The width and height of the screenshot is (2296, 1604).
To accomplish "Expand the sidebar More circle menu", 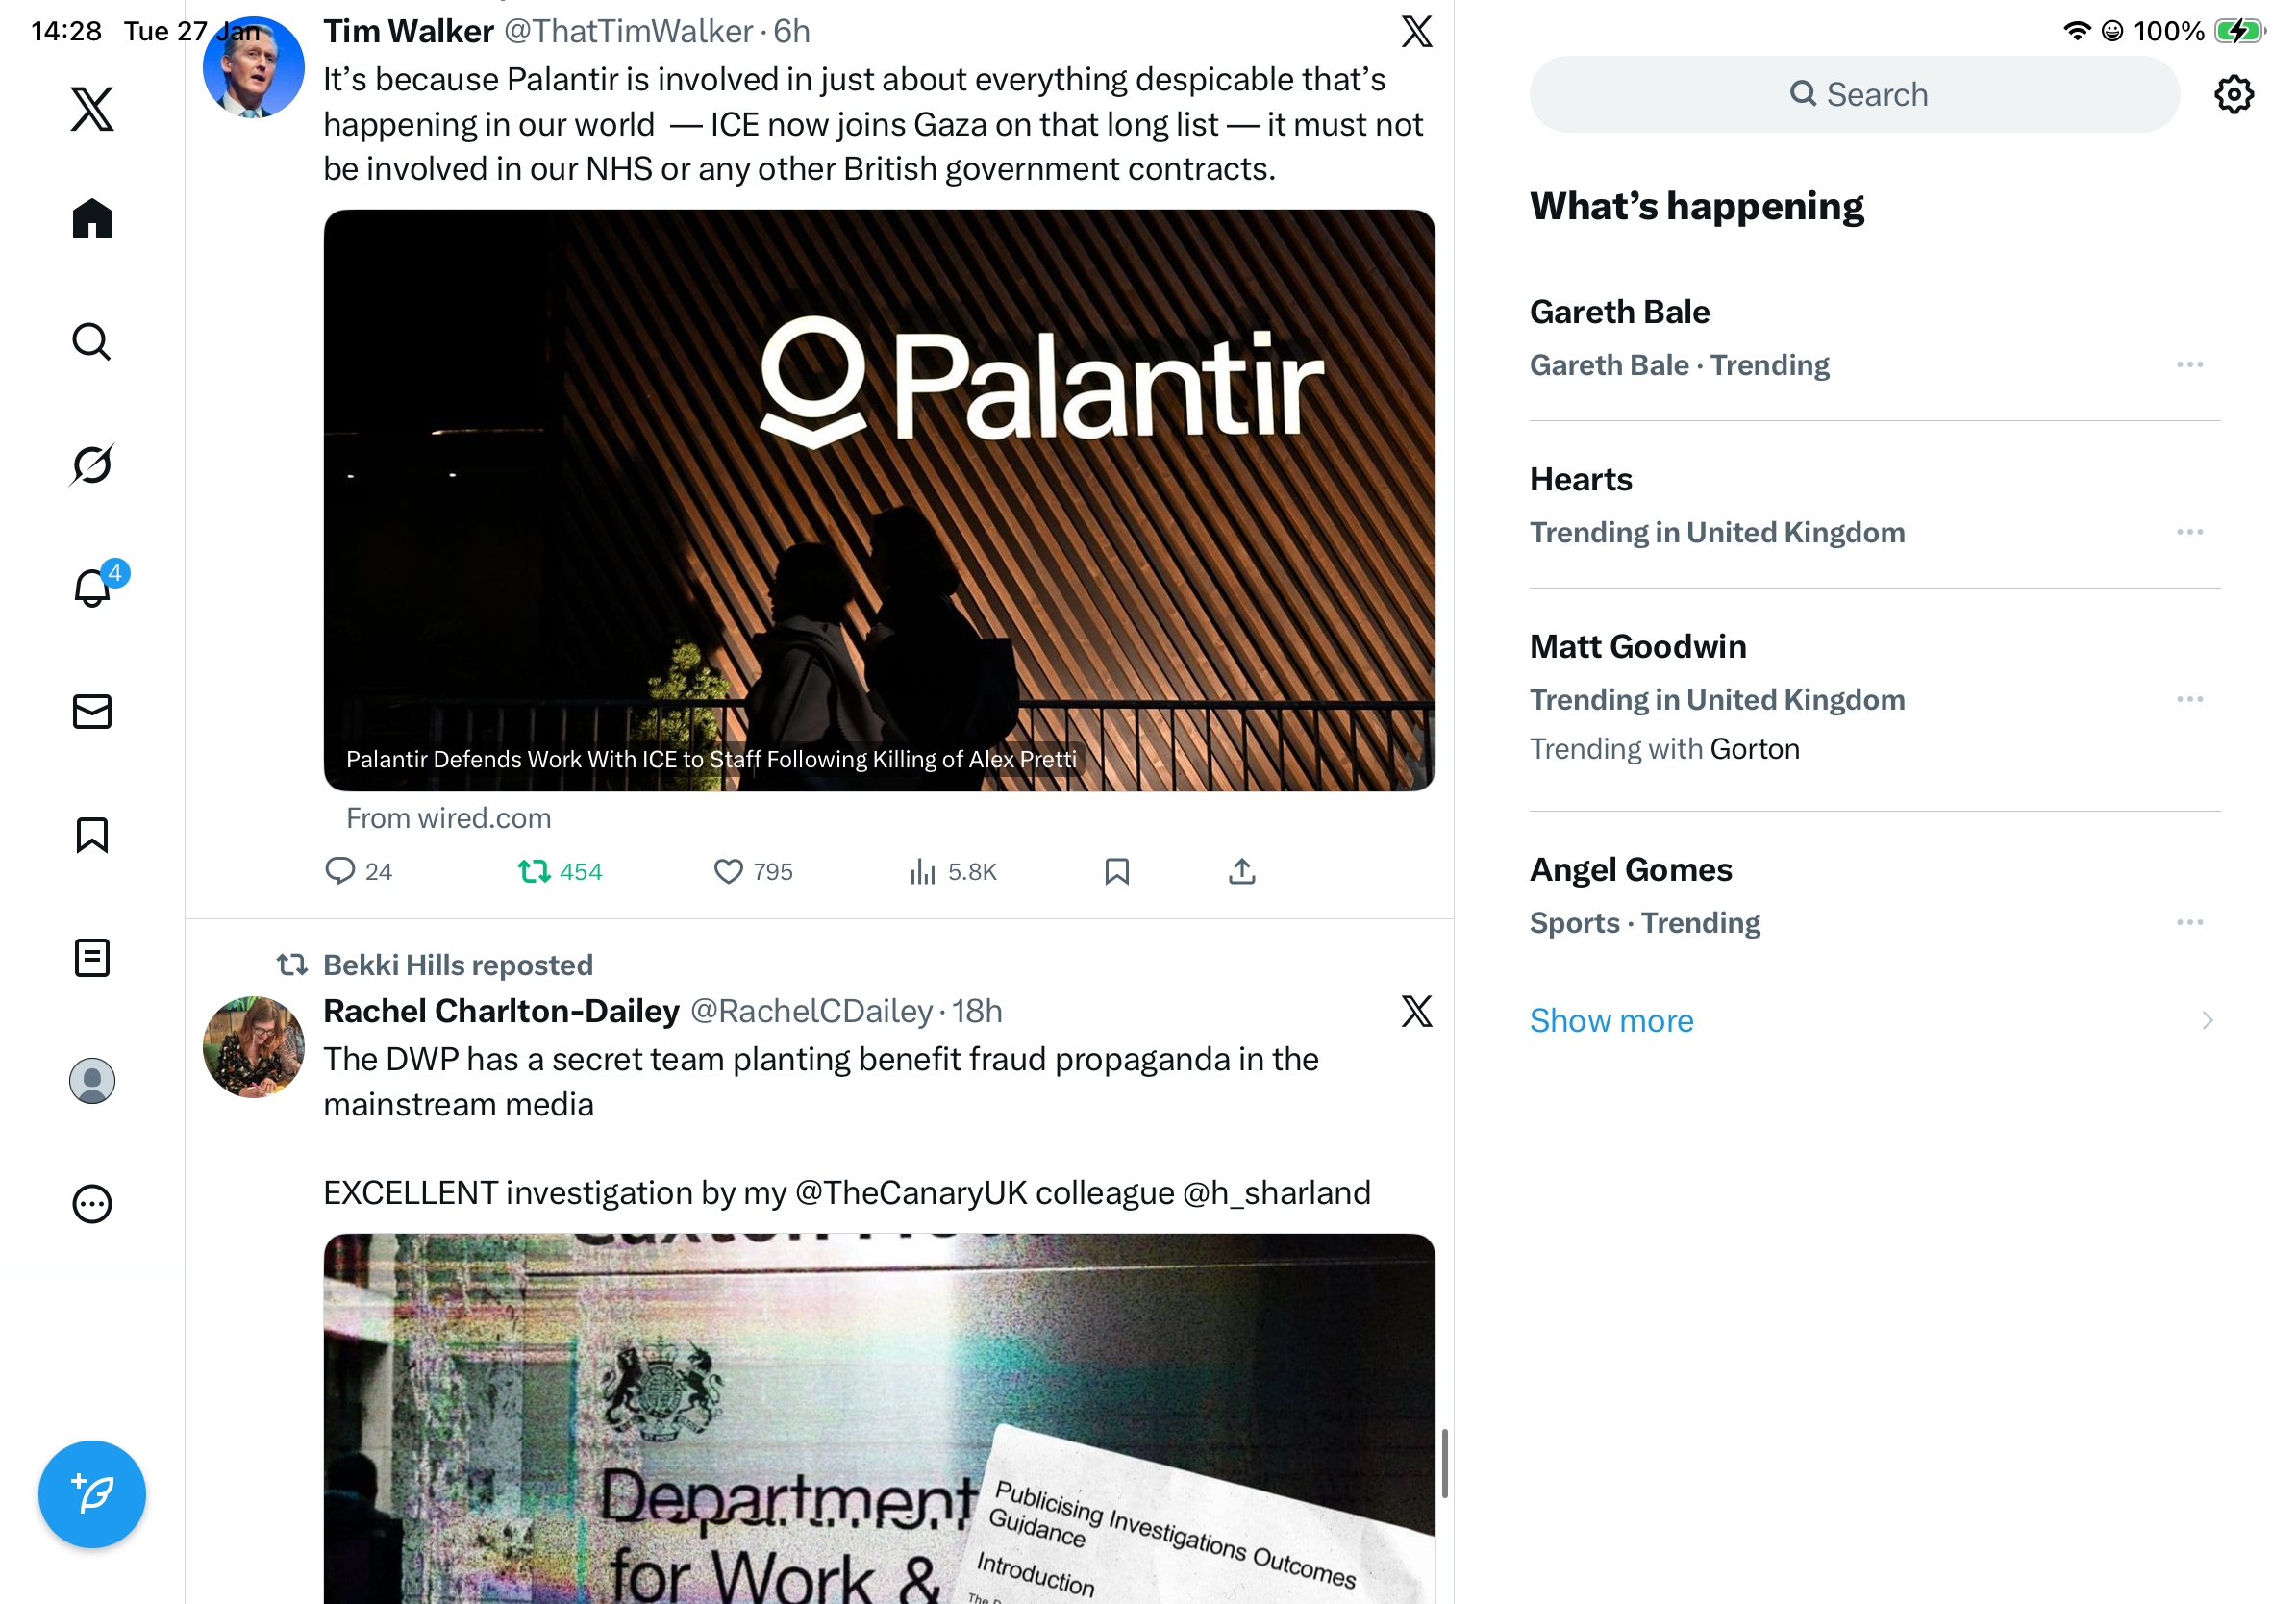I will pyautogui.click(x=92, y=1203).
